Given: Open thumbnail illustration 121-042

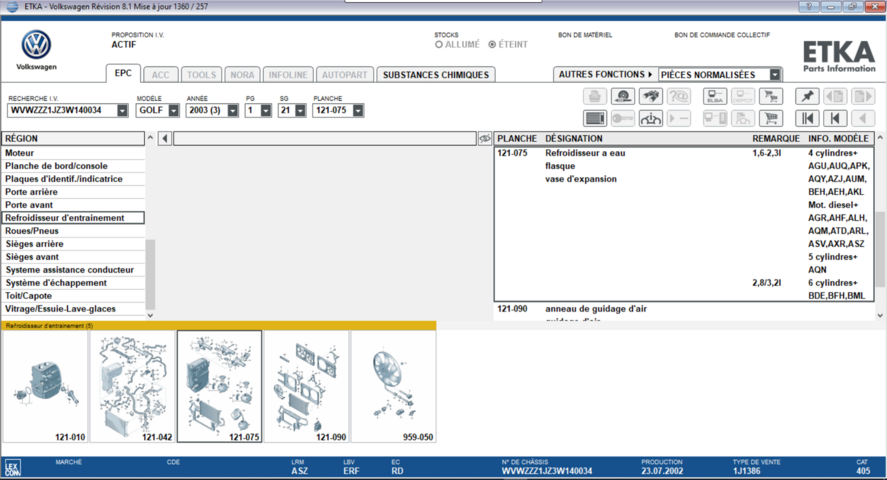Looking at the screenshot, I should [132, 386].
